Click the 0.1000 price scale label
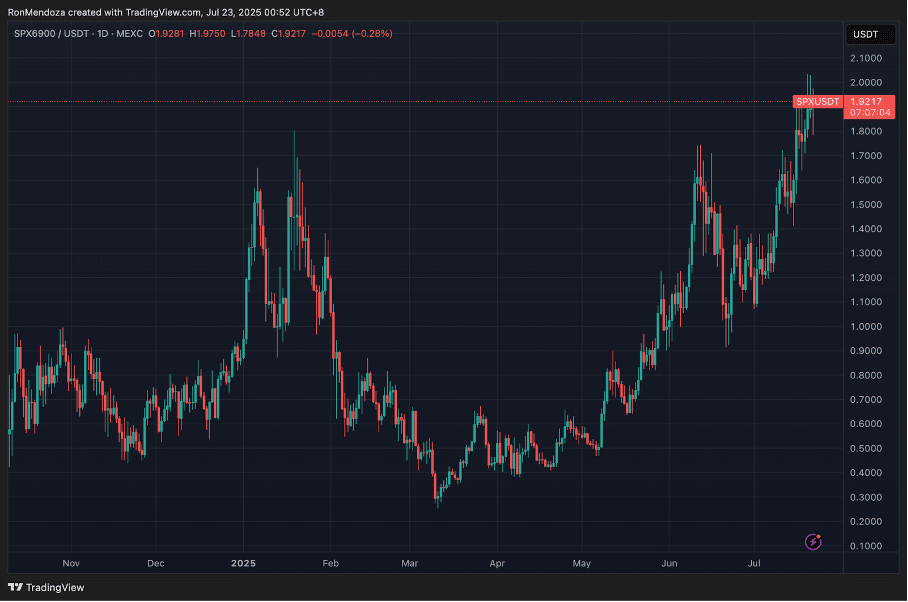 [x=866, y=546]
